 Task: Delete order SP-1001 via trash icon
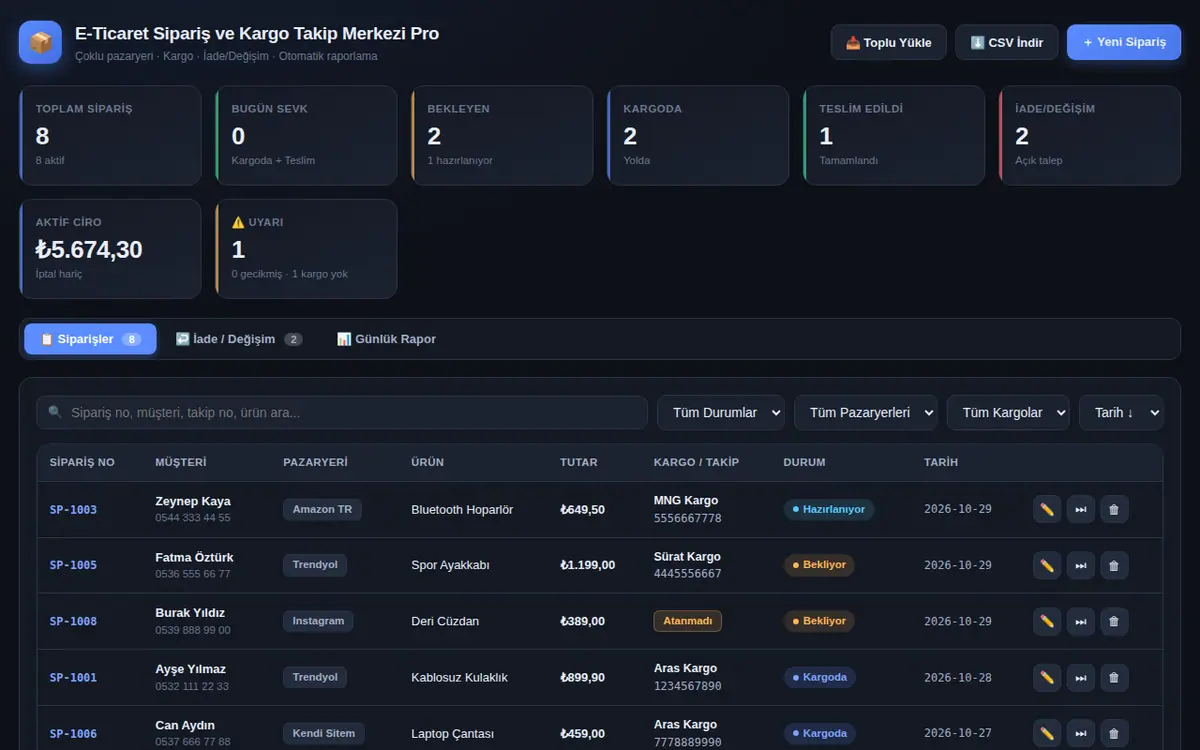click(x=1115, y=677)
